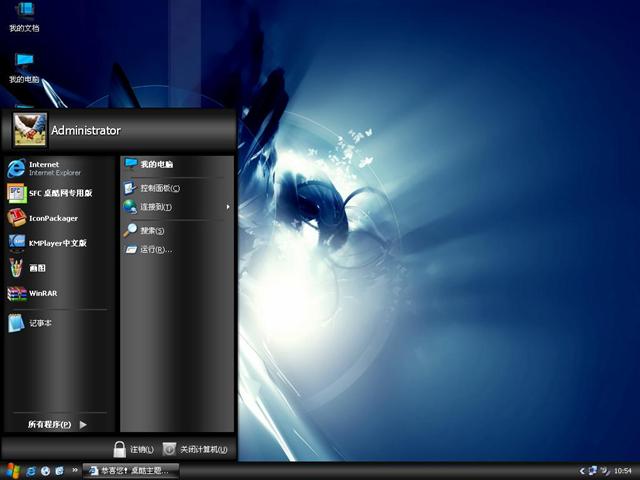Image resolution: width=640 pixels, height=480 pixels.
Task: Show hidden system tray icons
Action: point(582,470)
